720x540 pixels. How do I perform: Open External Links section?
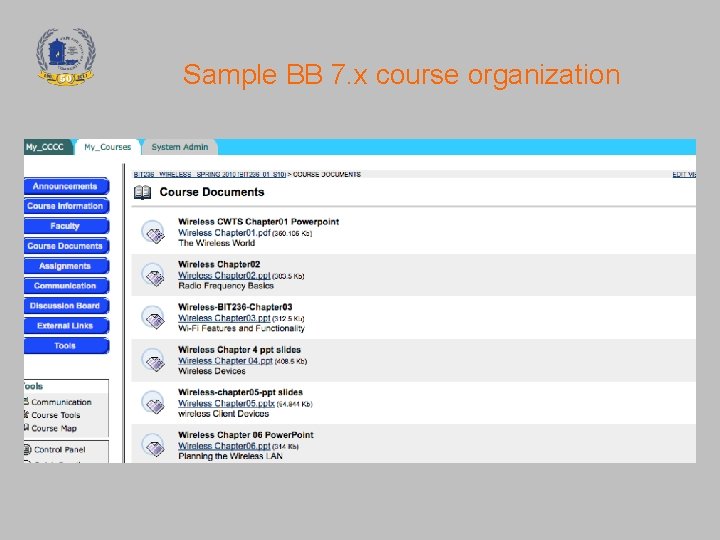point(66,326)
